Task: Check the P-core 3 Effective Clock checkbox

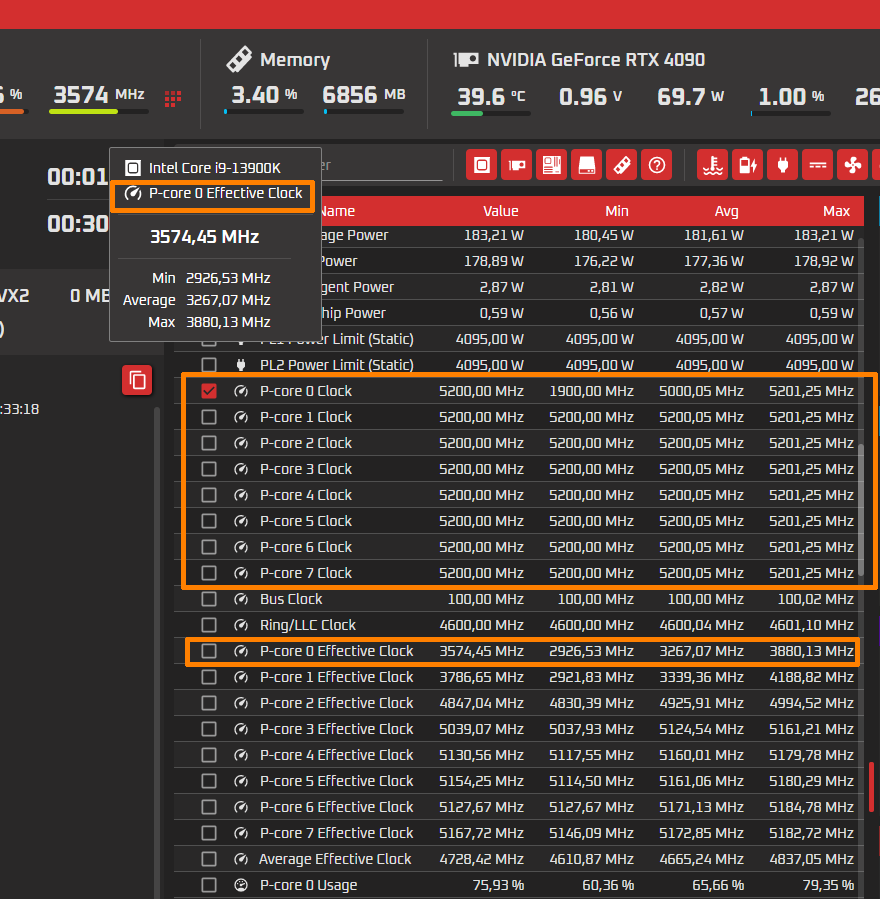Action: point(209,729)
